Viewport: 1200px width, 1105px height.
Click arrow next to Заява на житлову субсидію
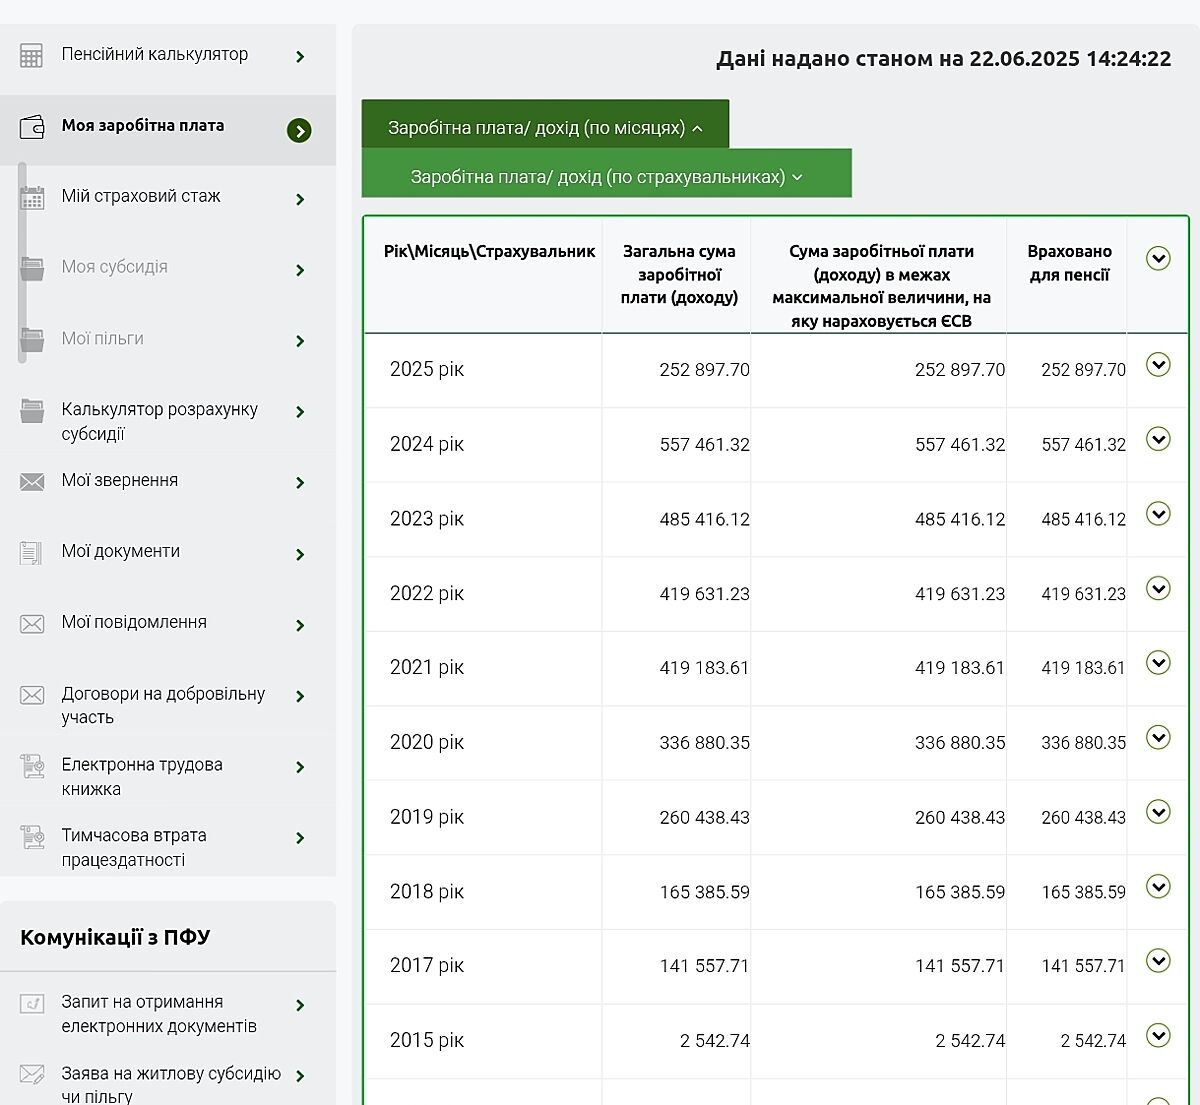coord(300,1076)
